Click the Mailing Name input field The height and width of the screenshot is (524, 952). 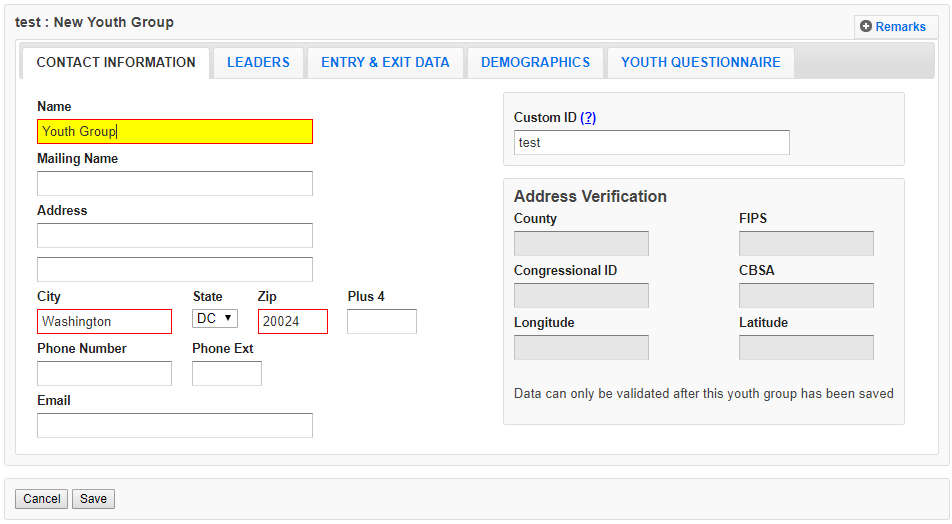(x=175, y=184)
